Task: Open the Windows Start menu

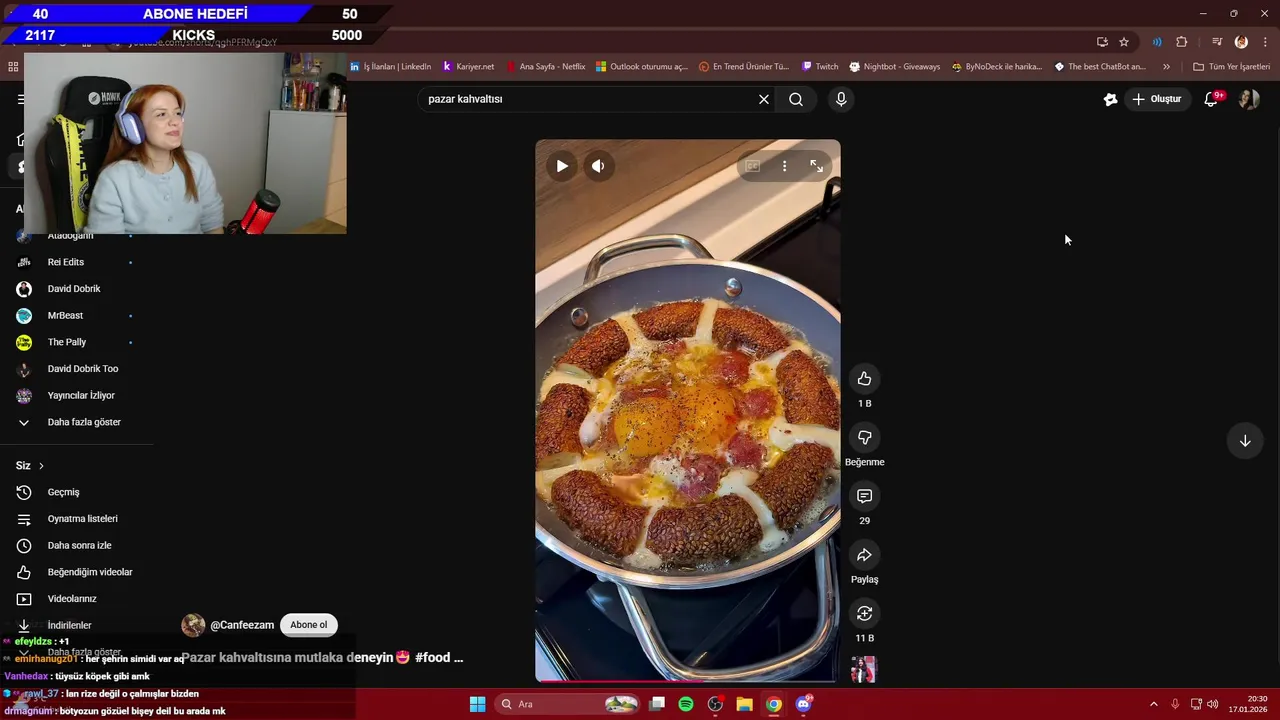Action: (477, 704)
